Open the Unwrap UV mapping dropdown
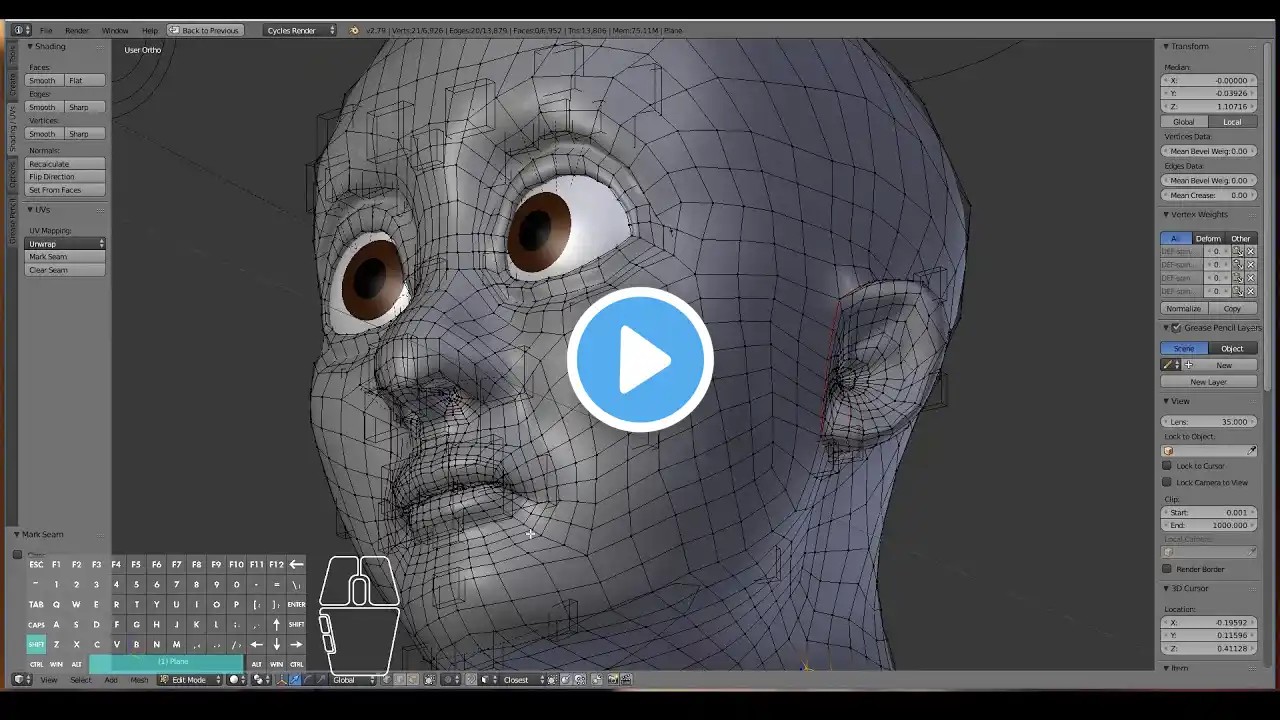This screenshot has width=1280, height=720. (65, 244)
